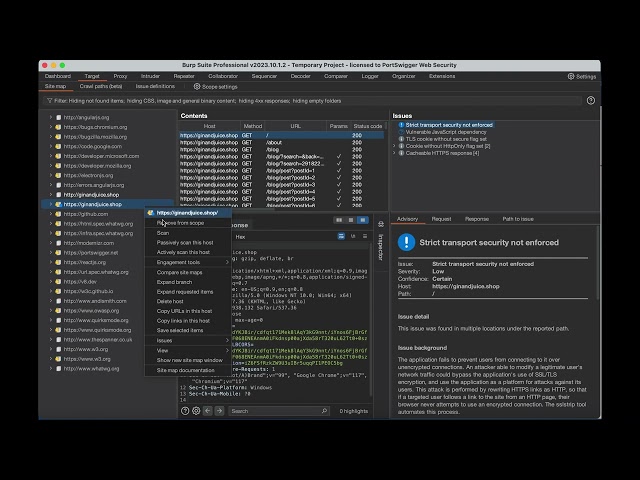Switch to the Proxy tab
The height and width of the screenshot is (480, 640).
coord(120,76)
